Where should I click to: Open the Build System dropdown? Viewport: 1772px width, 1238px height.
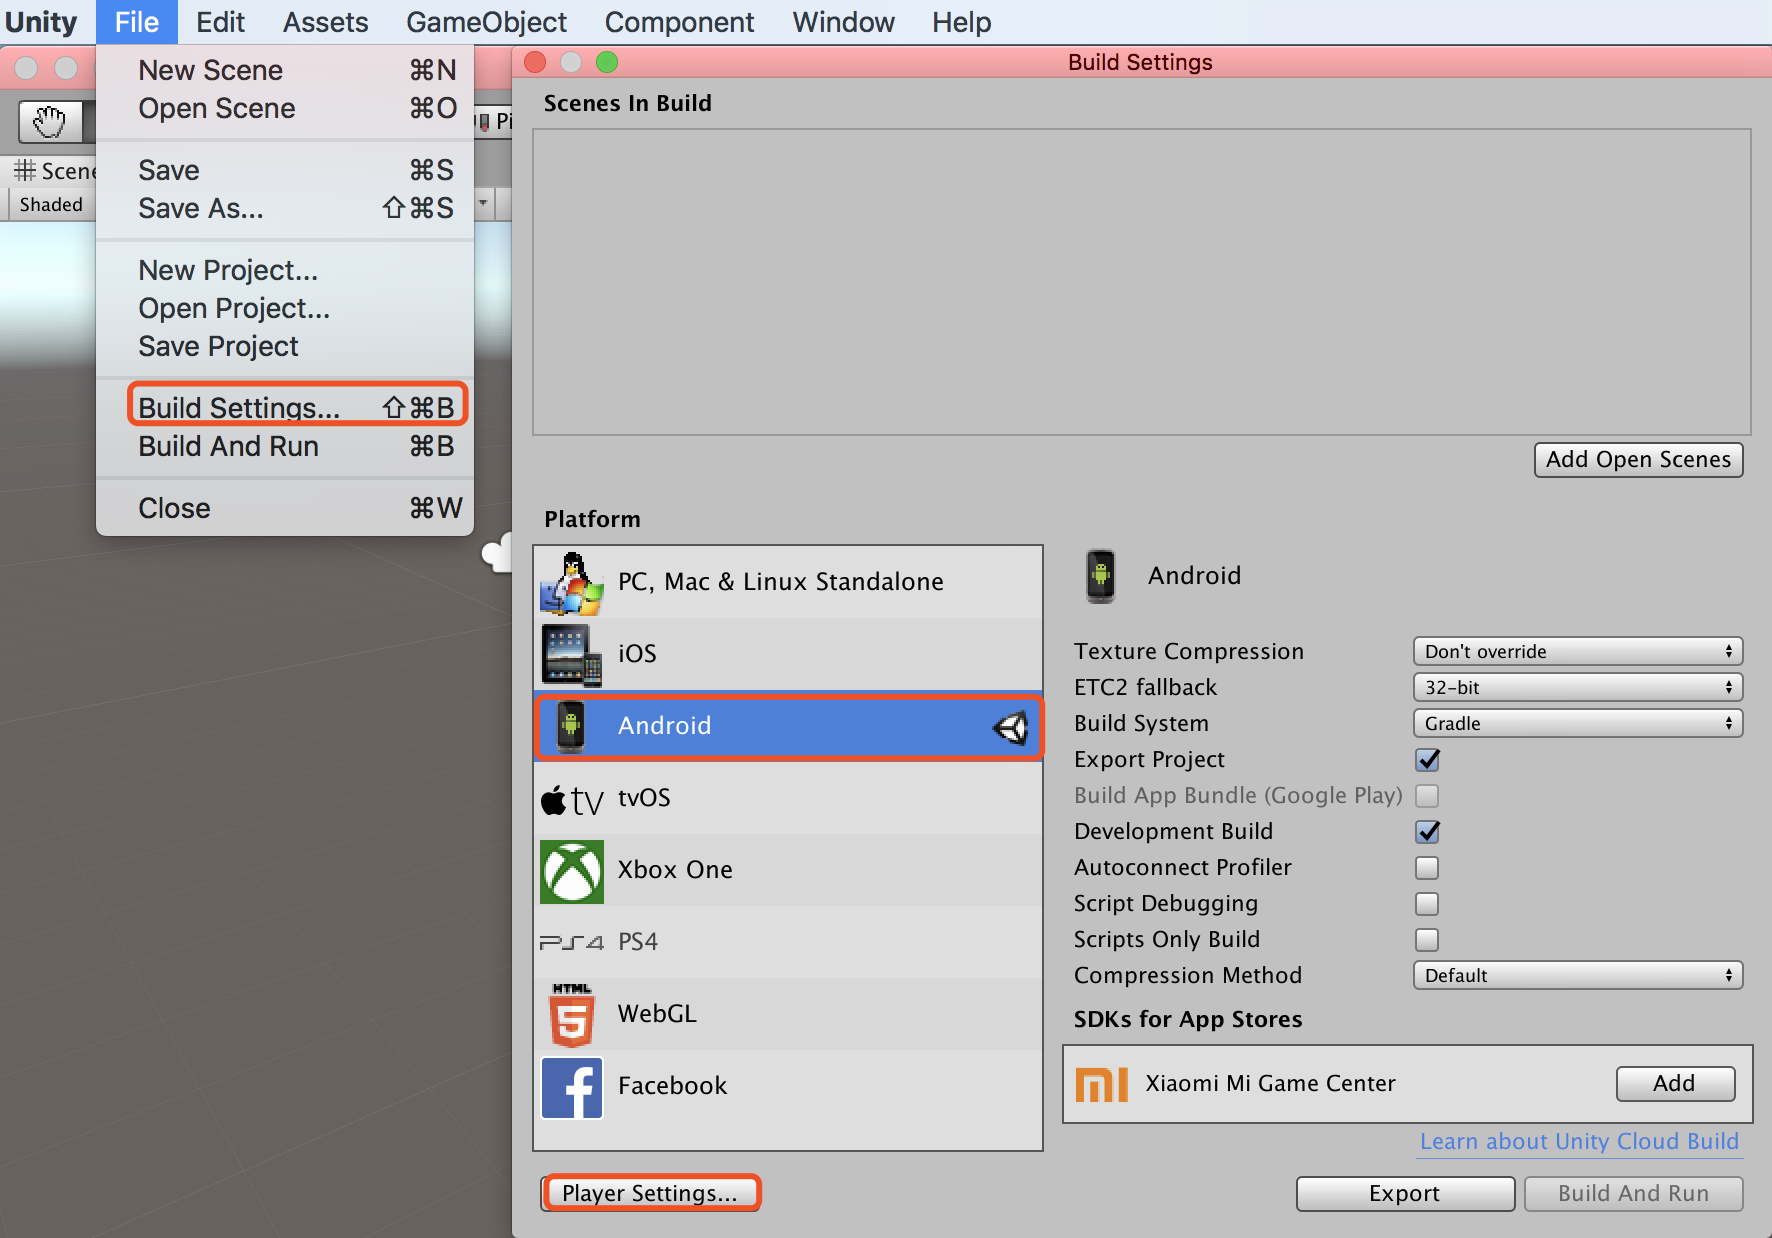(1577, 724)
